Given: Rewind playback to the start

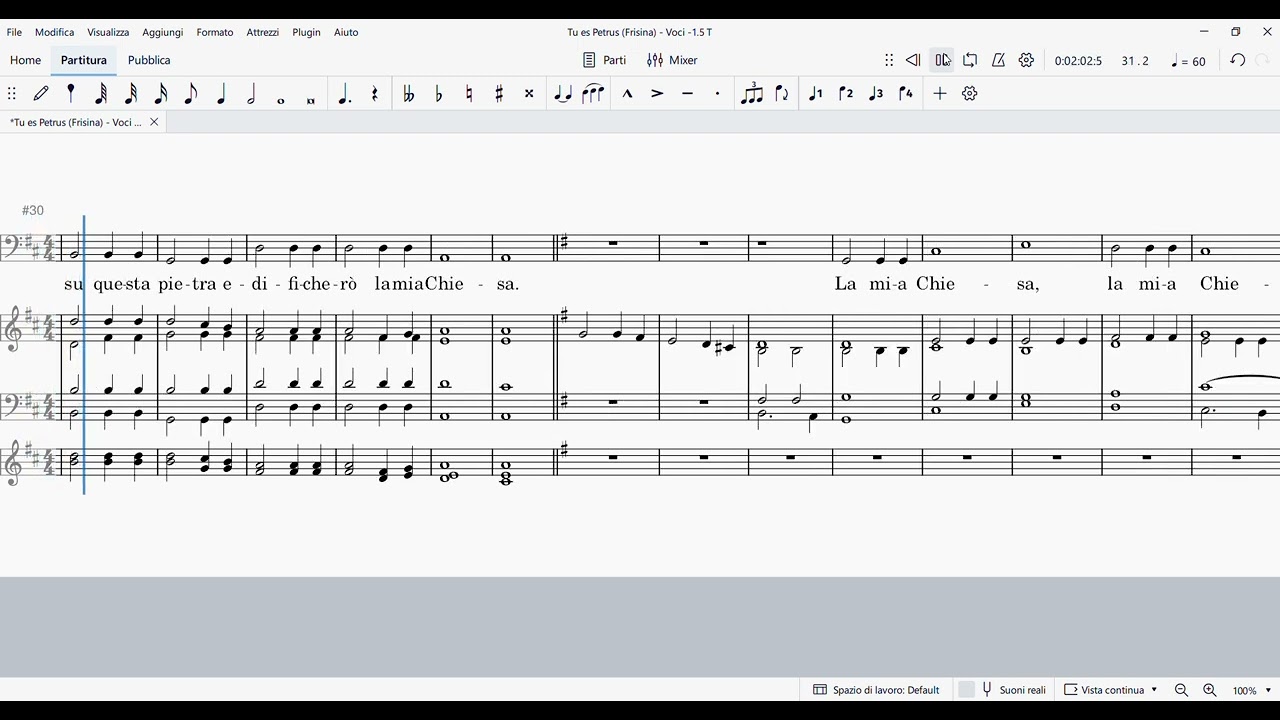Looking at the screenshot, I should coord(913,60).
